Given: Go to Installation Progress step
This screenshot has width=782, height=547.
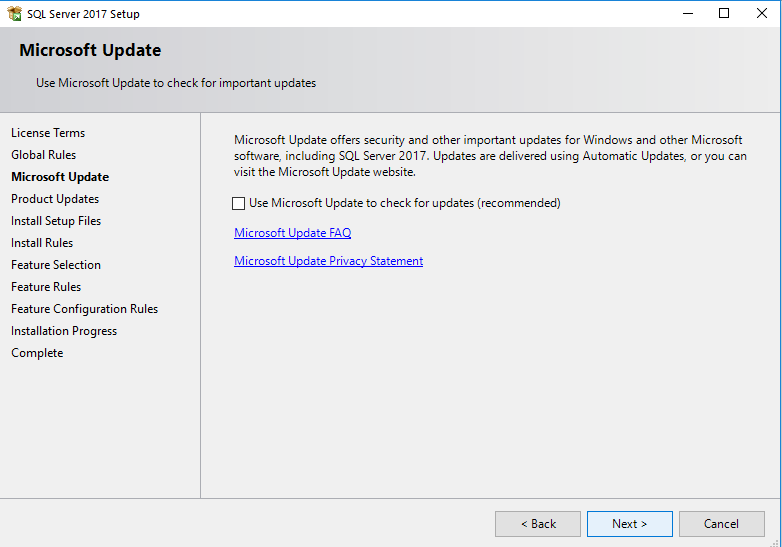Looking at the screenshot, I should tap(64, 331).
